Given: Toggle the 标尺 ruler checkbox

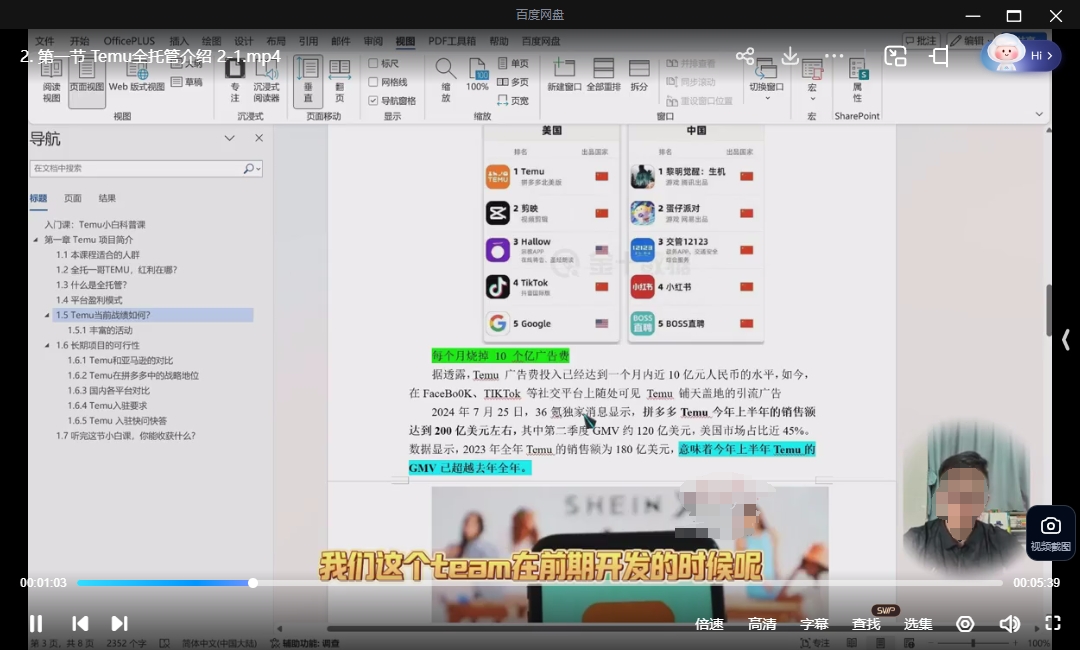Looking at the screenshot, I should coord(373,63).
